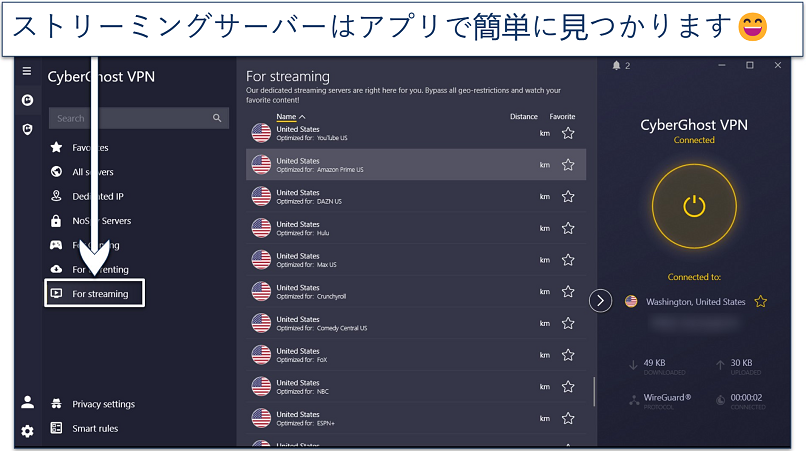Select the For streaming category
Viewport: 806px width, 451px height.
tap(100, 294)
